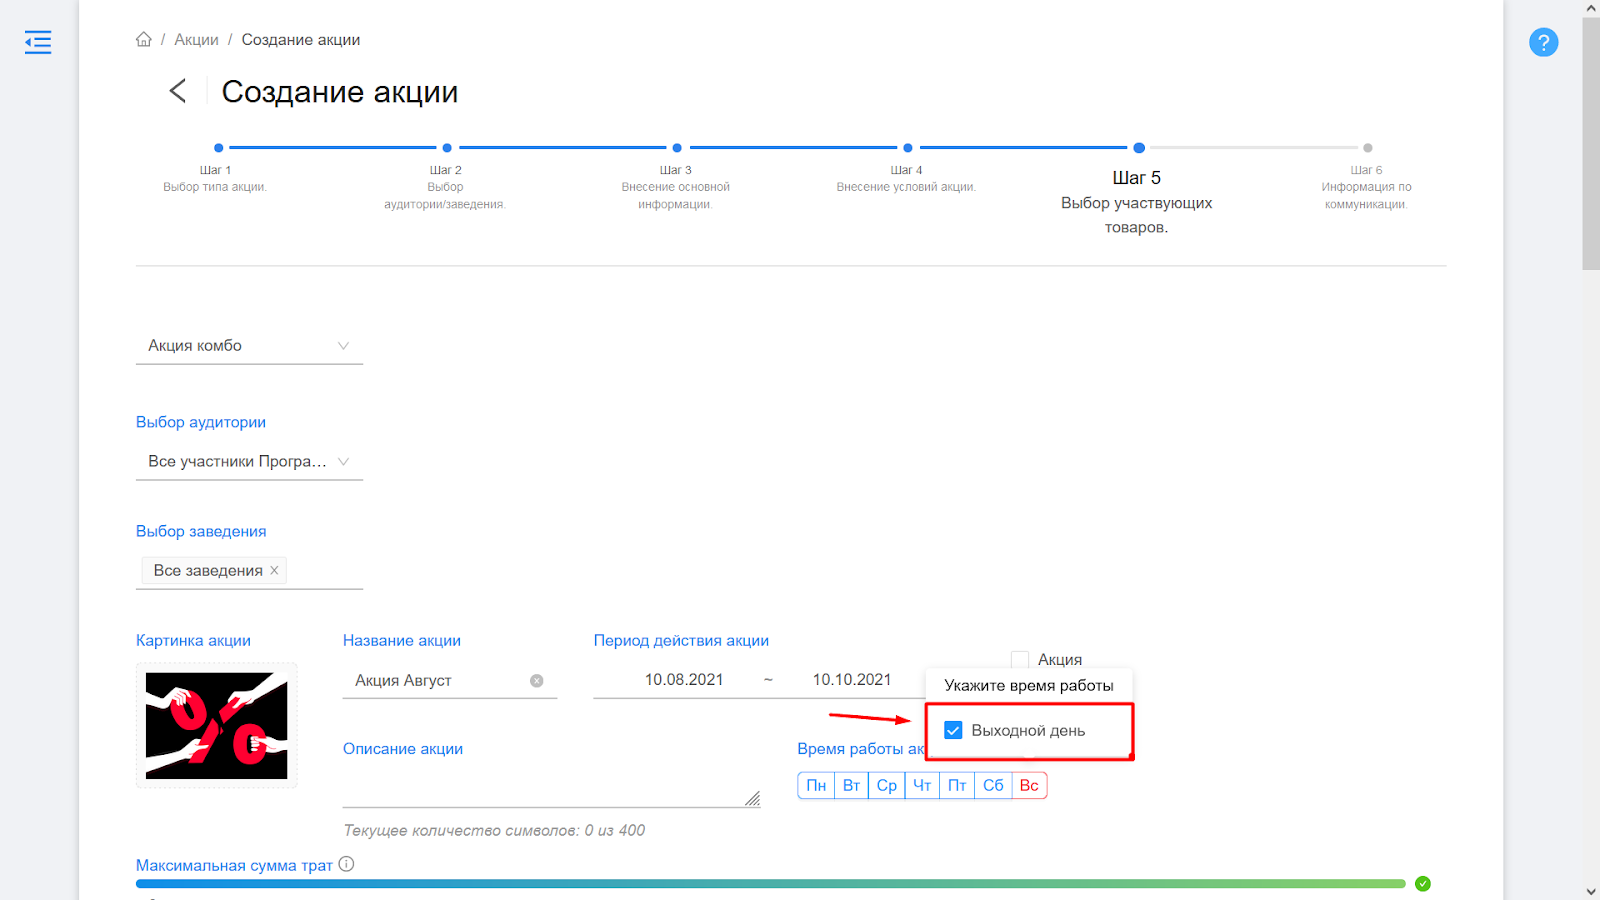Go to Шаг 3 Внесение основной информации
This screenshot has height=900, width=1600.
pyautogui.click(x=676, y=179)
